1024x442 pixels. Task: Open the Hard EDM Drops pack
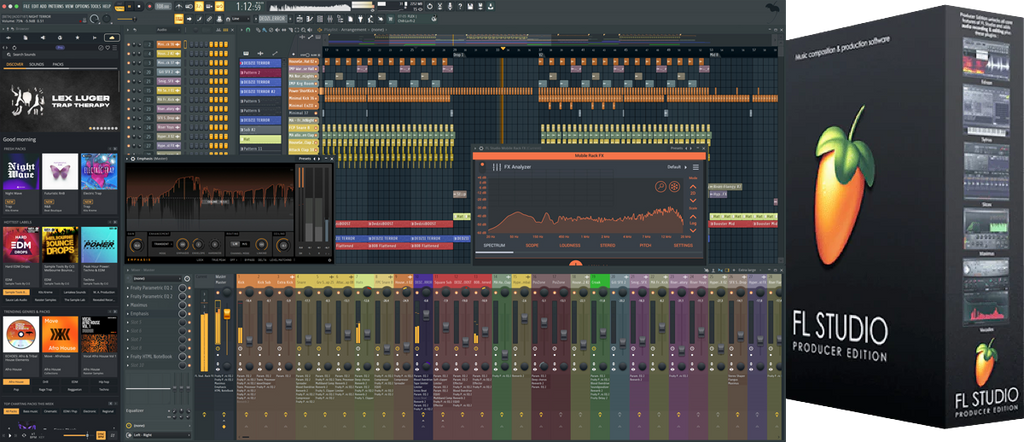(x=21, y=245)
